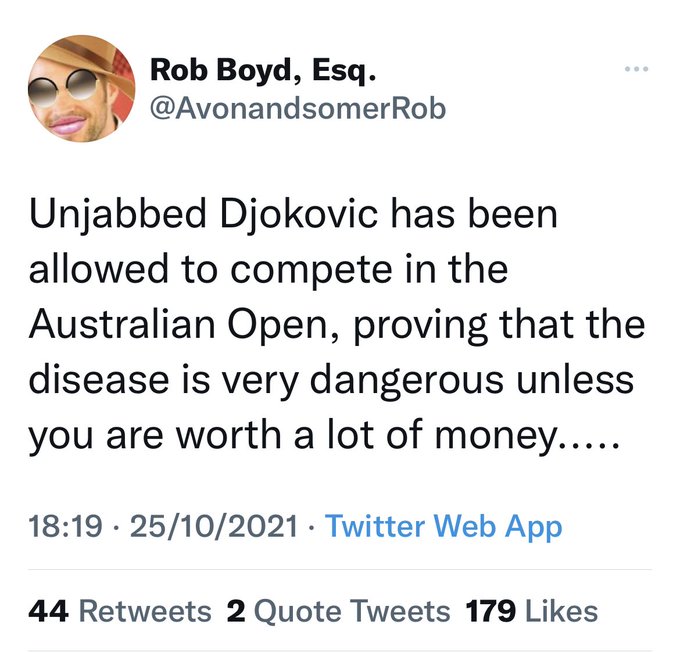Show the 2 Quote Tweets
The width and height of the screenshot is (680, 653).
pyautogui.click(x=339, y=610)
